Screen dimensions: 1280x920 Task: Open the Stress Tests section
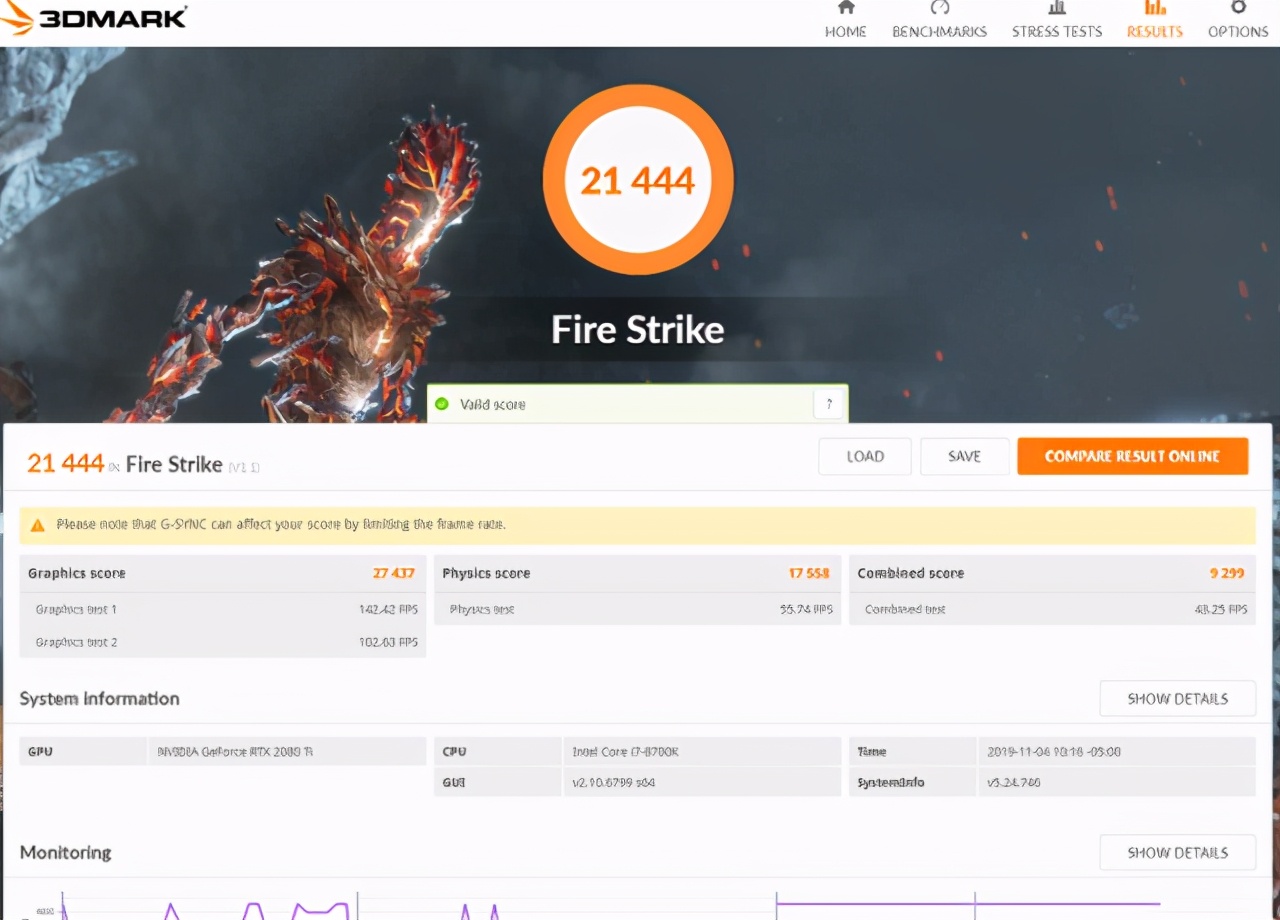click(x=1056, y=20)
